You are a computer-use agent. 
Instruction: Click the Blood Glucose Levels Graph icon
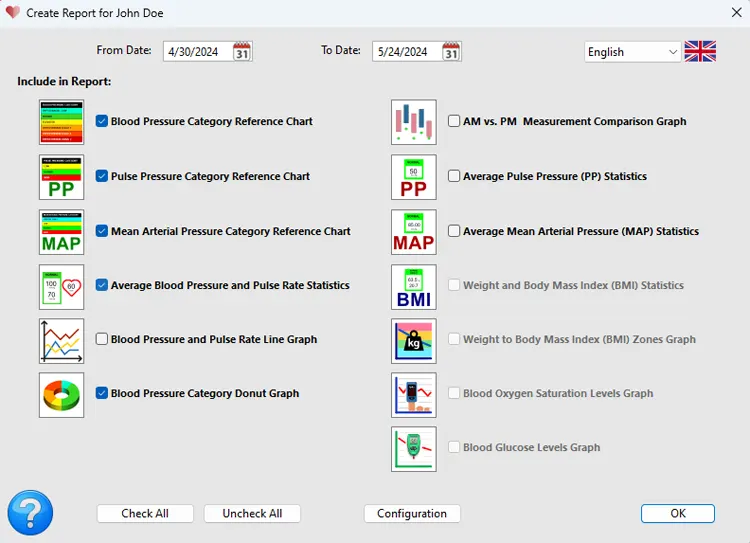pyautogui.click(x=413, y=449)
